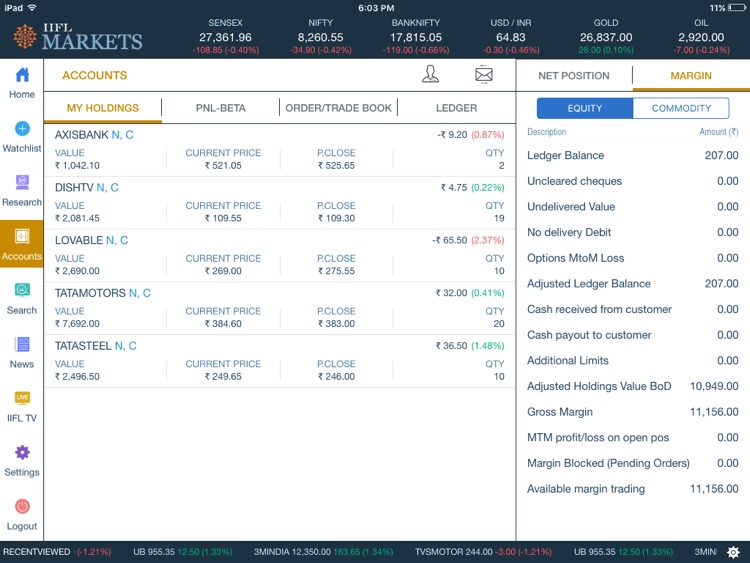750x563 pixels.
Task: Tap TATAMOTORS value ₹ 7,692.00
Action: point(77,324)
